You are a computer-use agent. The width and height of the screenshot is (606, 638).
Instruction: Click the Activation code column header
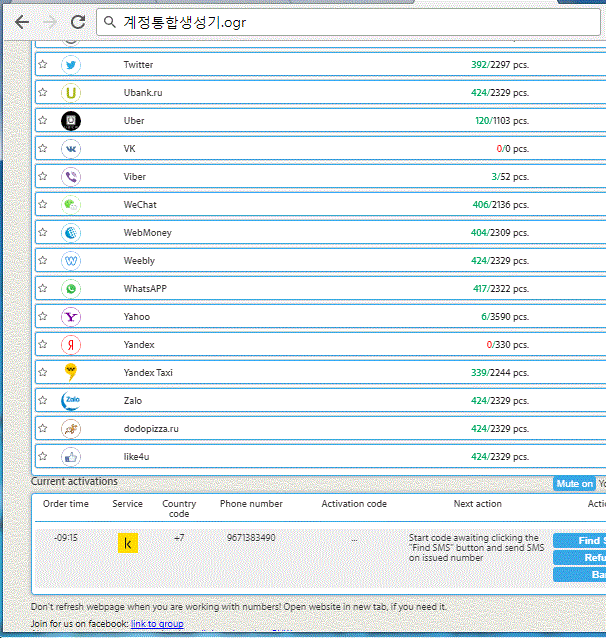coord(354,504)
